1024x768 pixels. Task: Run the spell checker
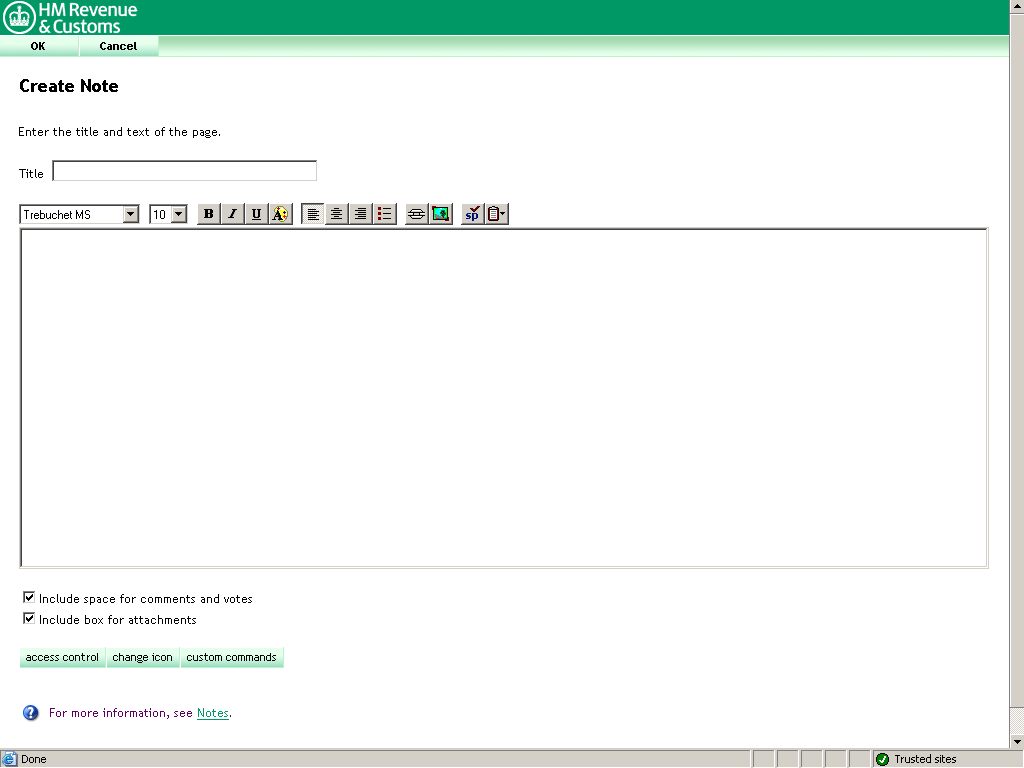click(472, 214)
